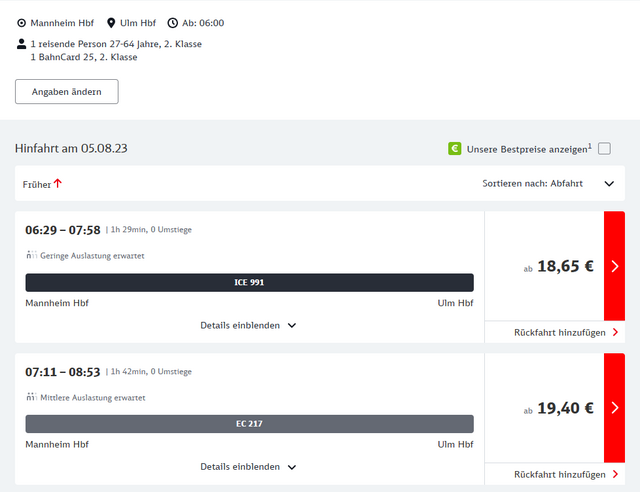Click occupancy icon for Mittlere Auslastung

pyautogui.click(x=31, y=397)
